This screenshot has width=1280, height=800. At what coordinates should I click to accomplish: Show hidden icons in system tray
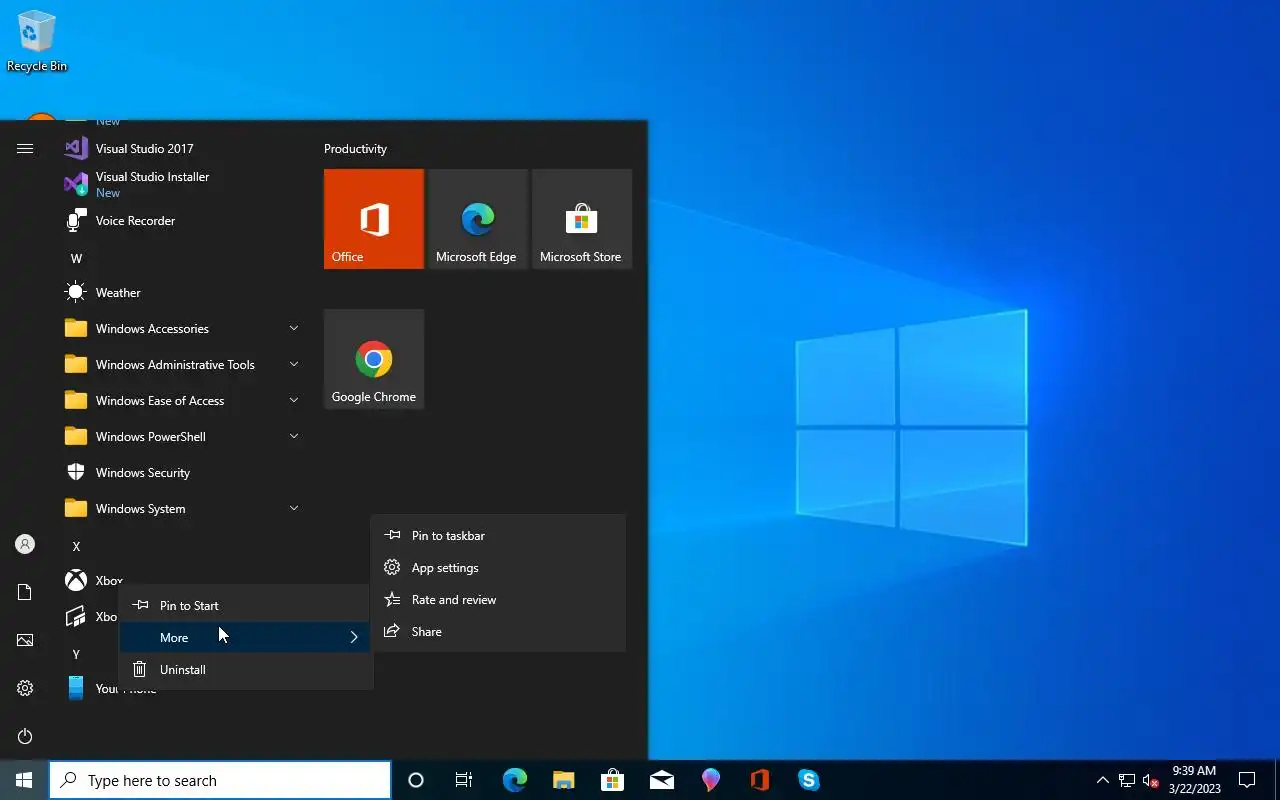1102,780
